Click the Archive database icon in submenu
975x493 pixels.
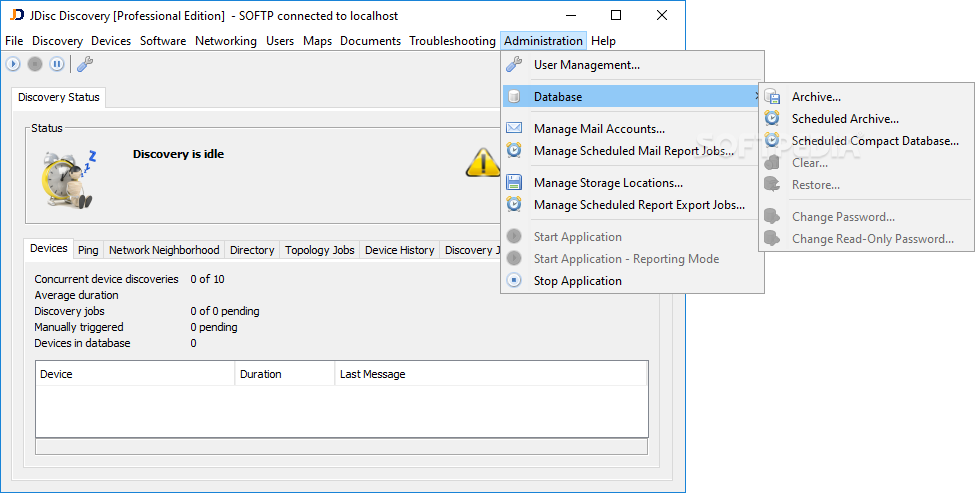click(x=772, y=96)
